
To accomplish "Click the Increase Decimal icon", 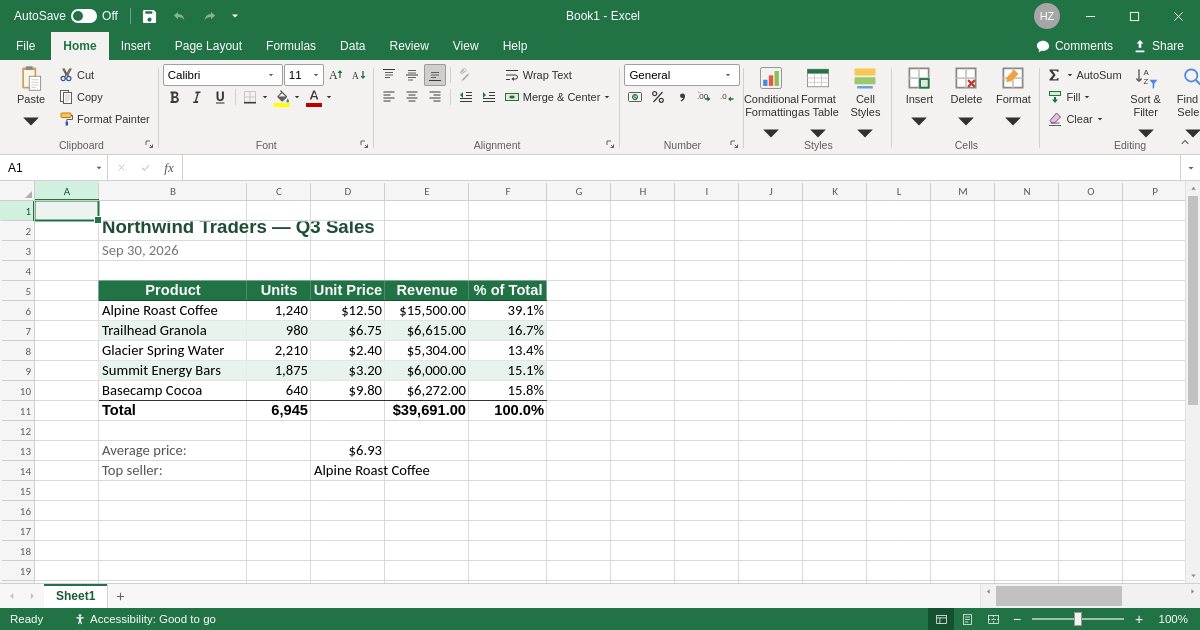I will pos(704,97).
